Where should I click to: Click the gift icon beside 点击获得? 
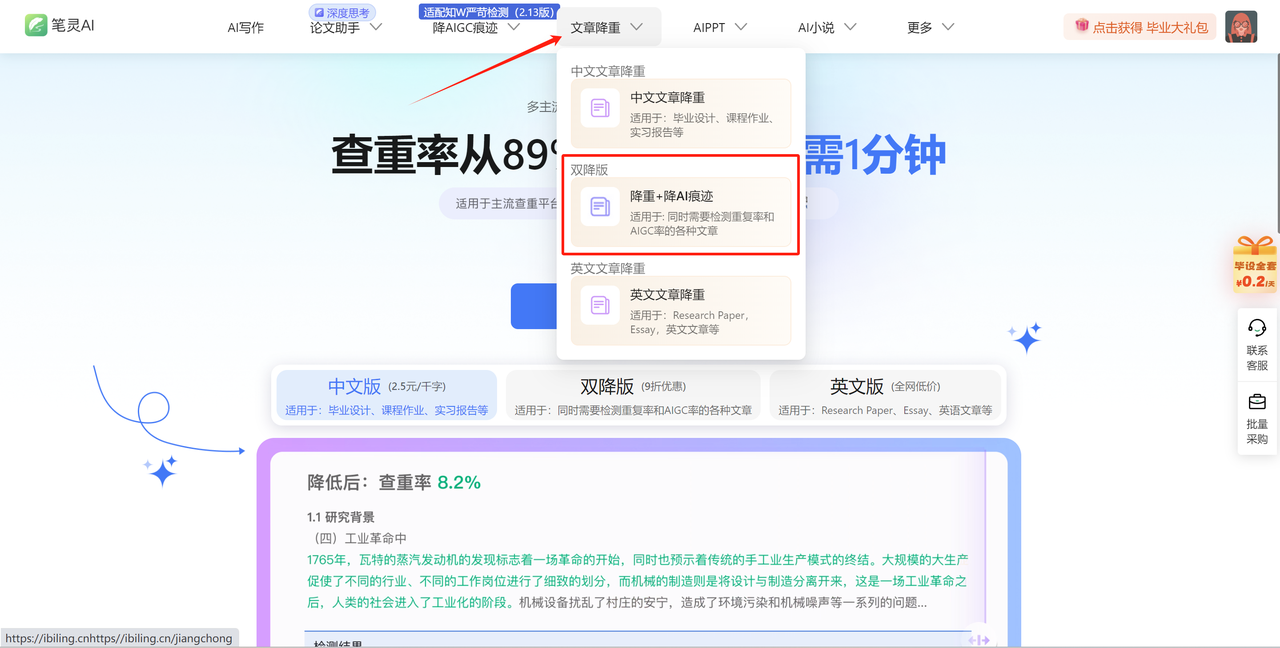point(1081,26)
